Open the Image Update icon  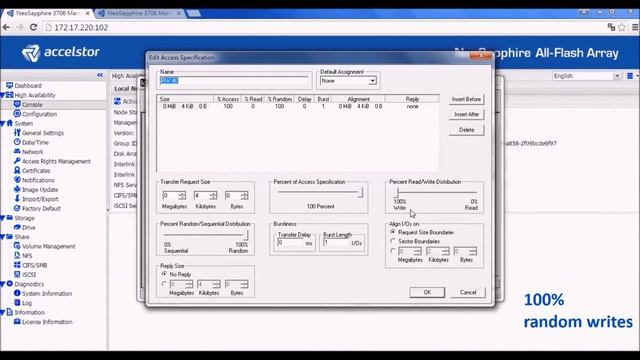pos(17,189)
